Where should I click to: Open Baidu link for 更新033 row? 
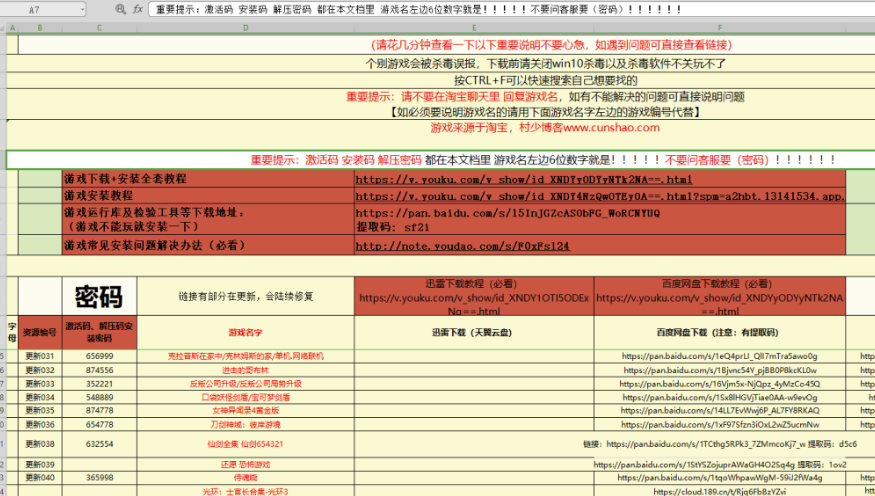(x=720, y=384)
